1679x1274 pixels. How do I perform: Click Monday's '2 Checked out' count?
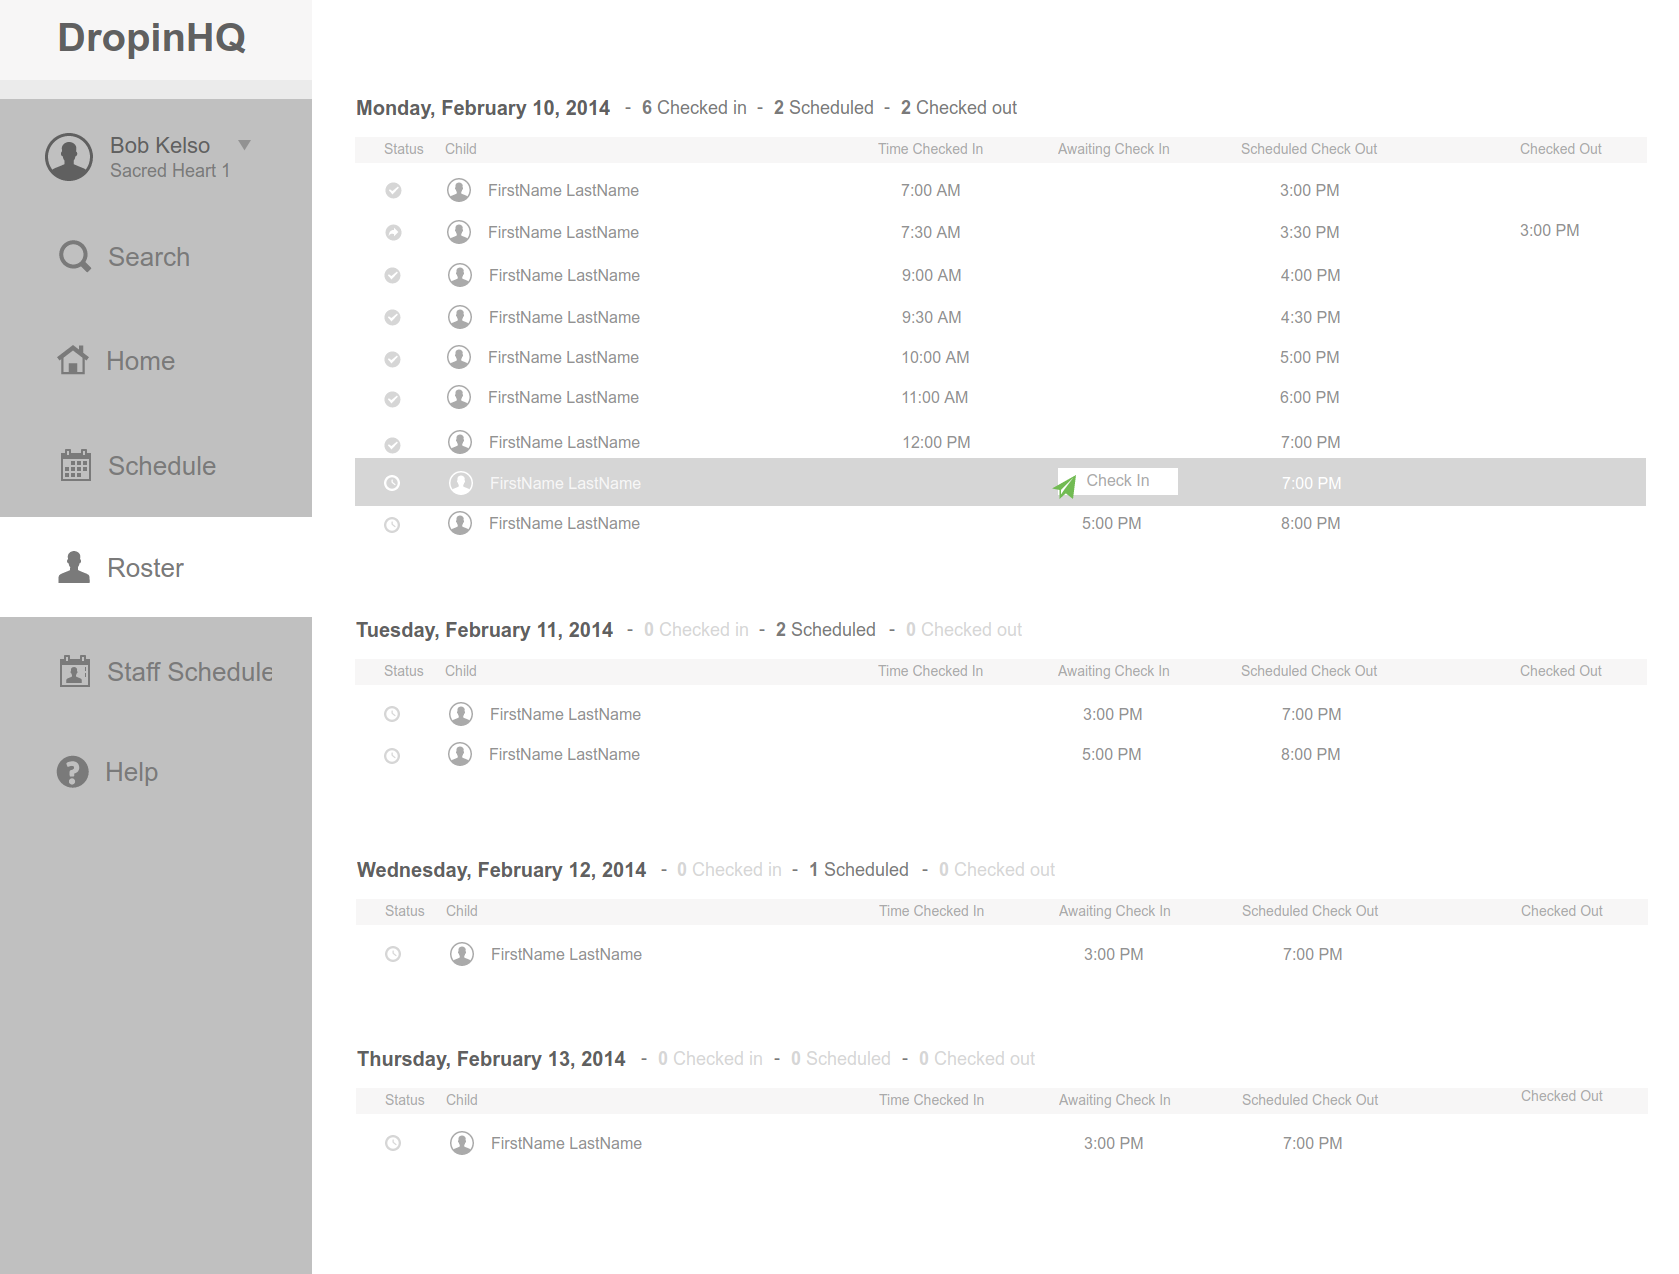pos(959,108)
